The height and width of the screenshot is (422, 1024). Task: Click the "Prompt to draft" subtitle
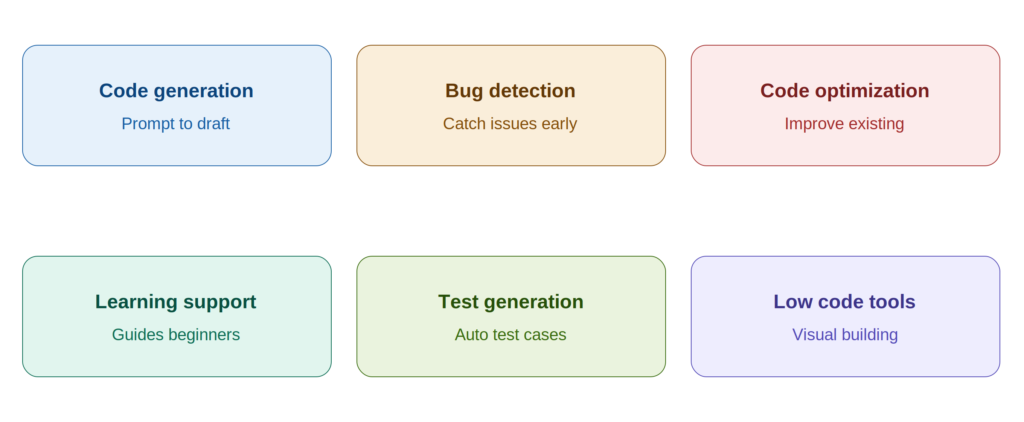[x=176, y=123]
